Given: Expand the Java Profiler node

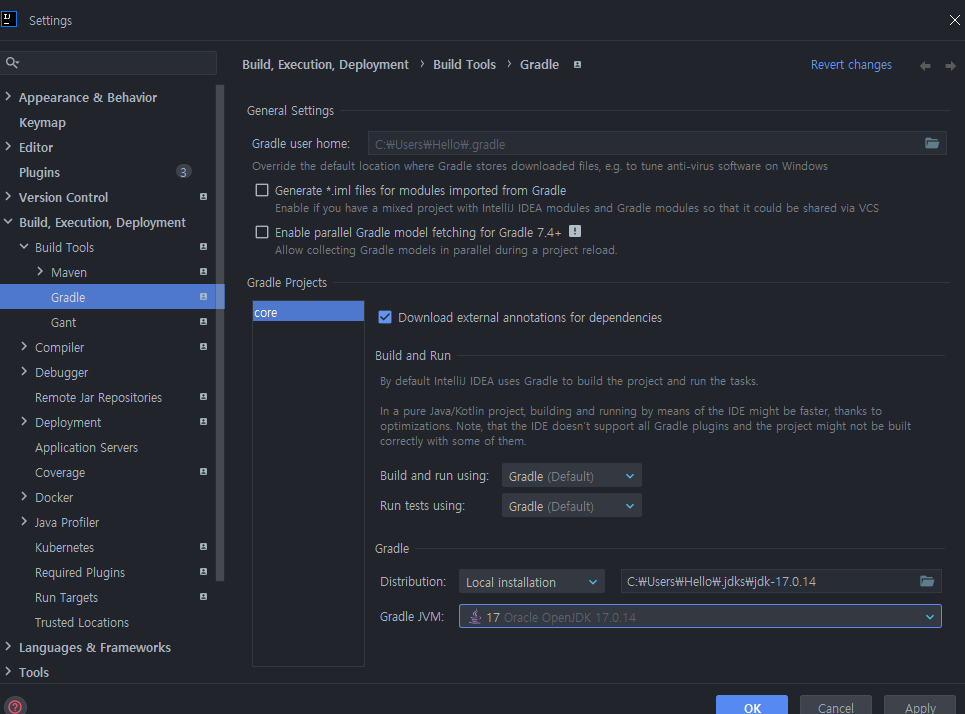Looking at the screenshot, I should coord(24,522).
